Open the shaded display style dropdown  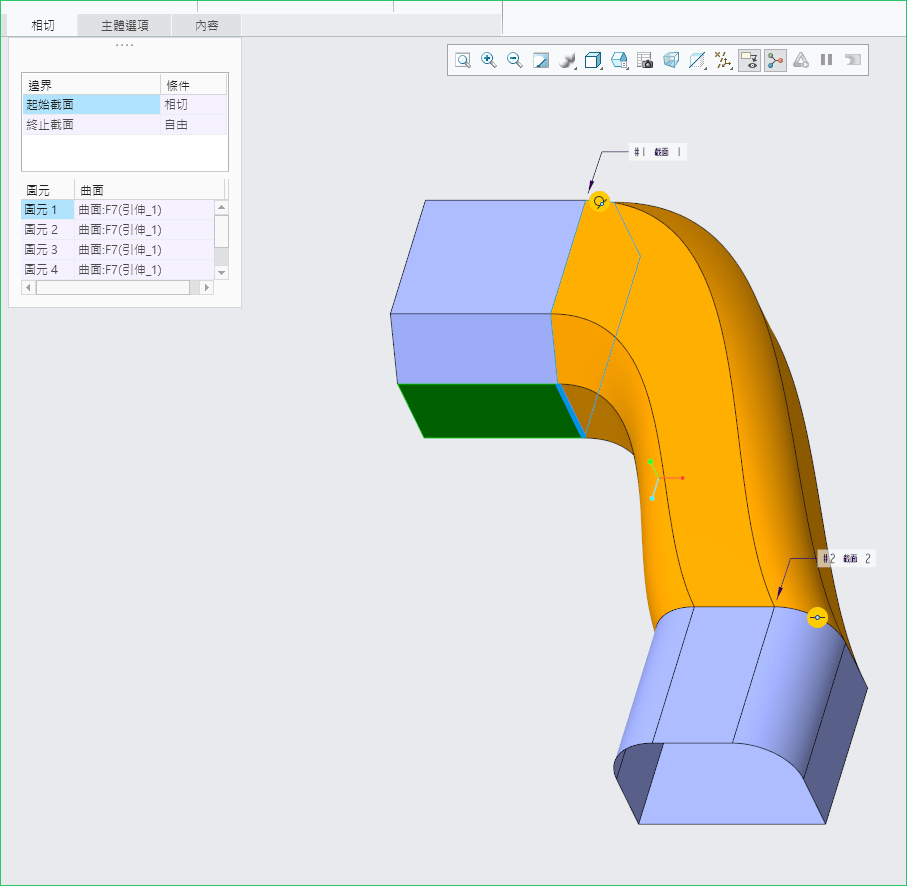click(x=567, y=60)
